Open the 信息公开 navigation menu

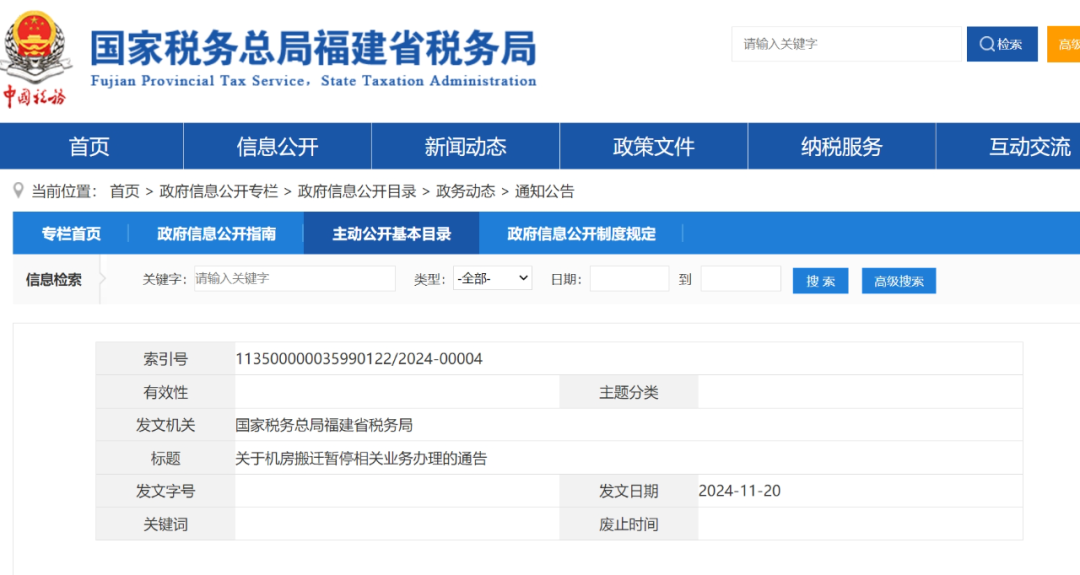tap(277, 146)
